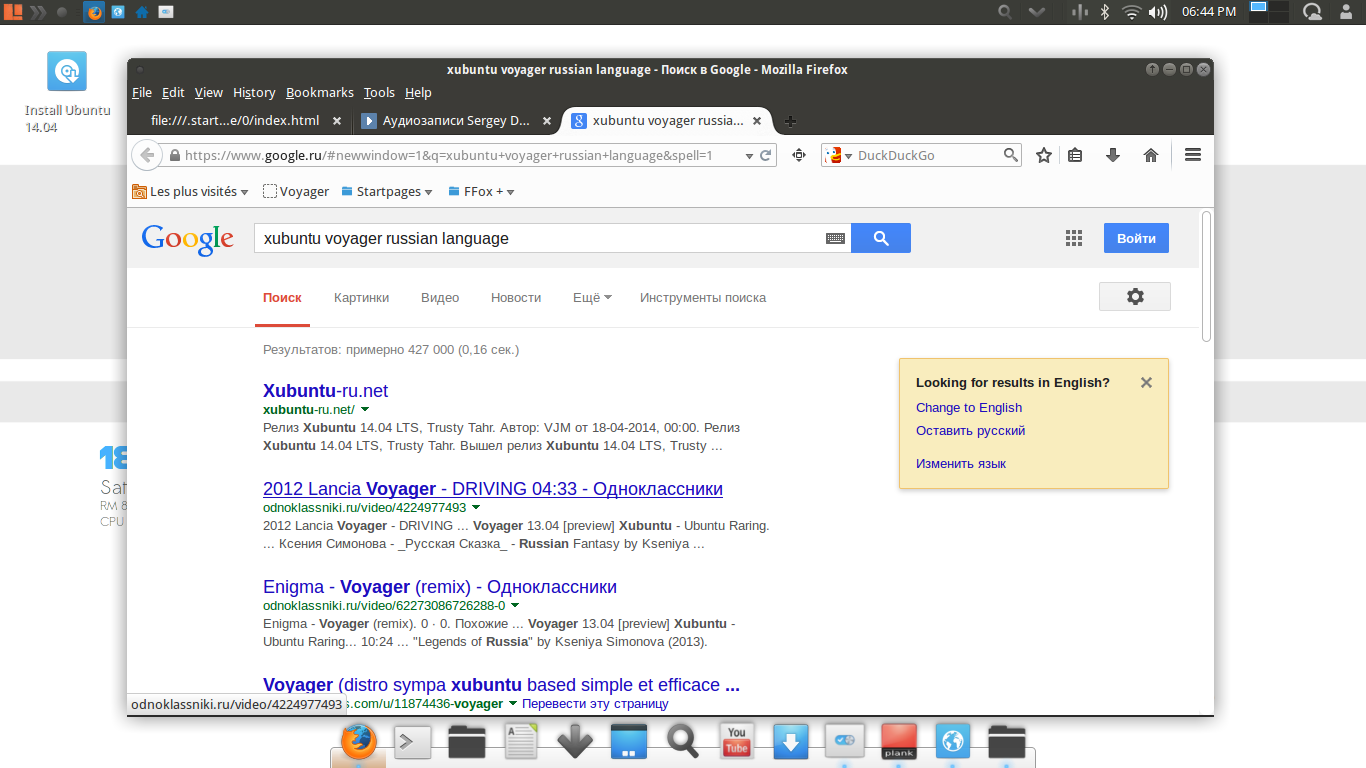
Task: Open blue globe browser icon in dock
Action: coord(953,742)
